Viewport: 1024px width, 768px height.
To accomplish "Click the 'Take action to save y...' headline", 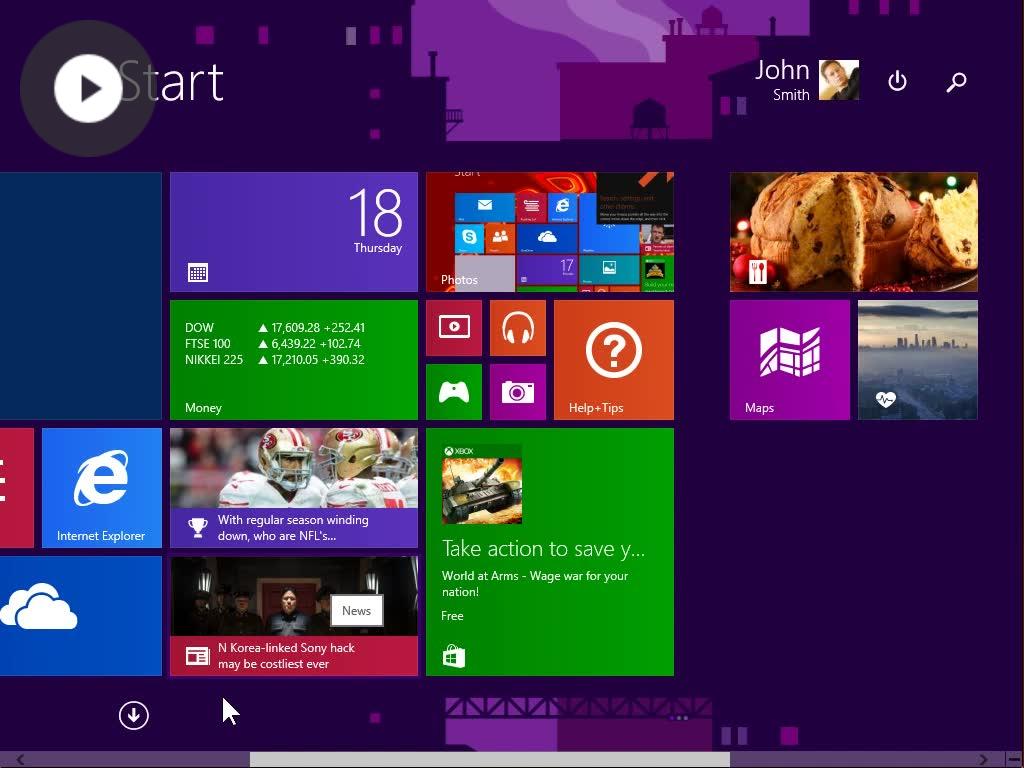I will [543, 549].
